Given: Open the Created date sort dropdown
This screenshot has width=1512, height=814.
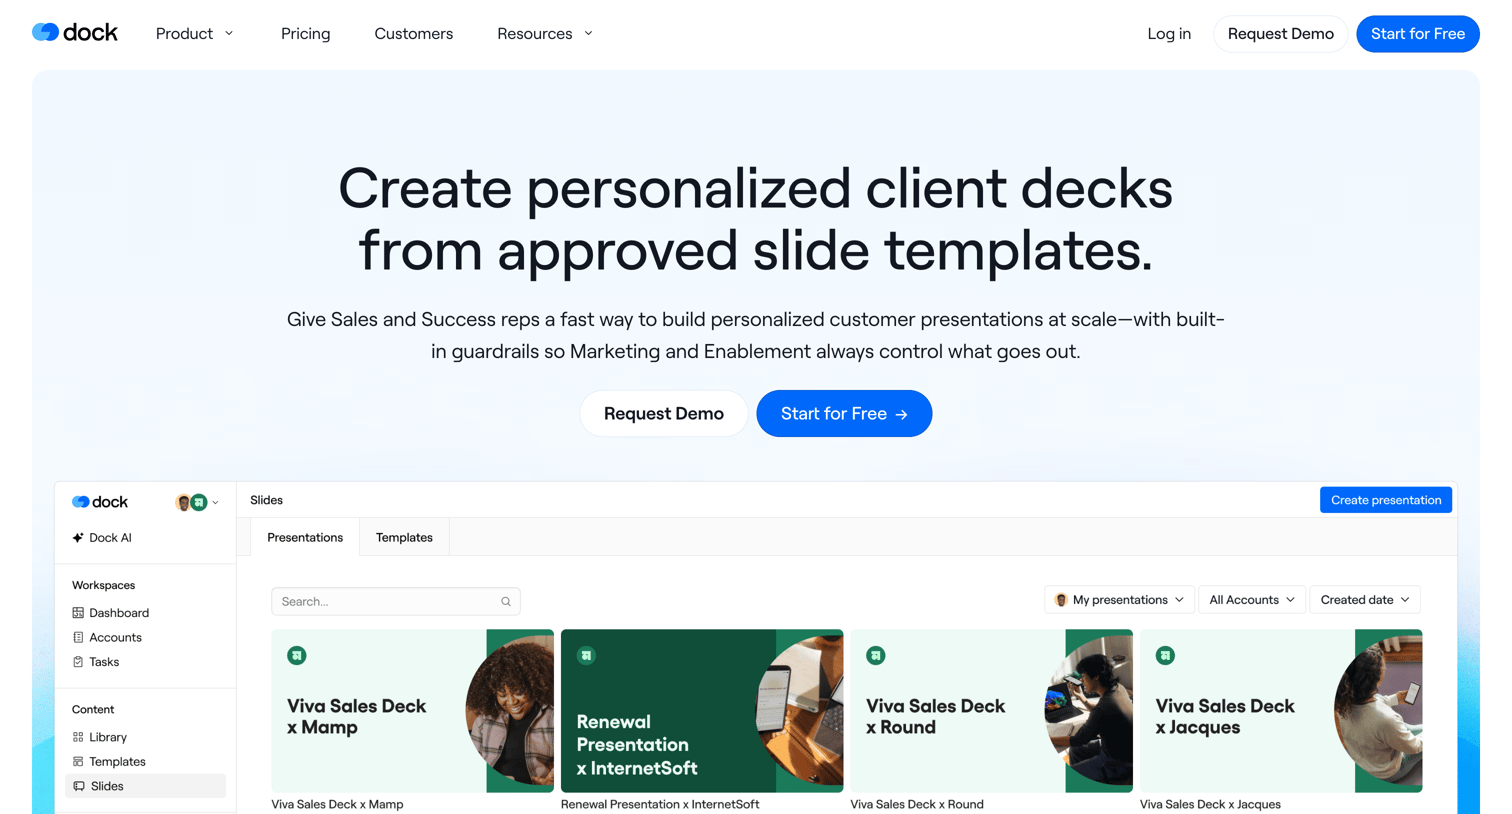Looking at the screenshot, I should (1365, 600).
